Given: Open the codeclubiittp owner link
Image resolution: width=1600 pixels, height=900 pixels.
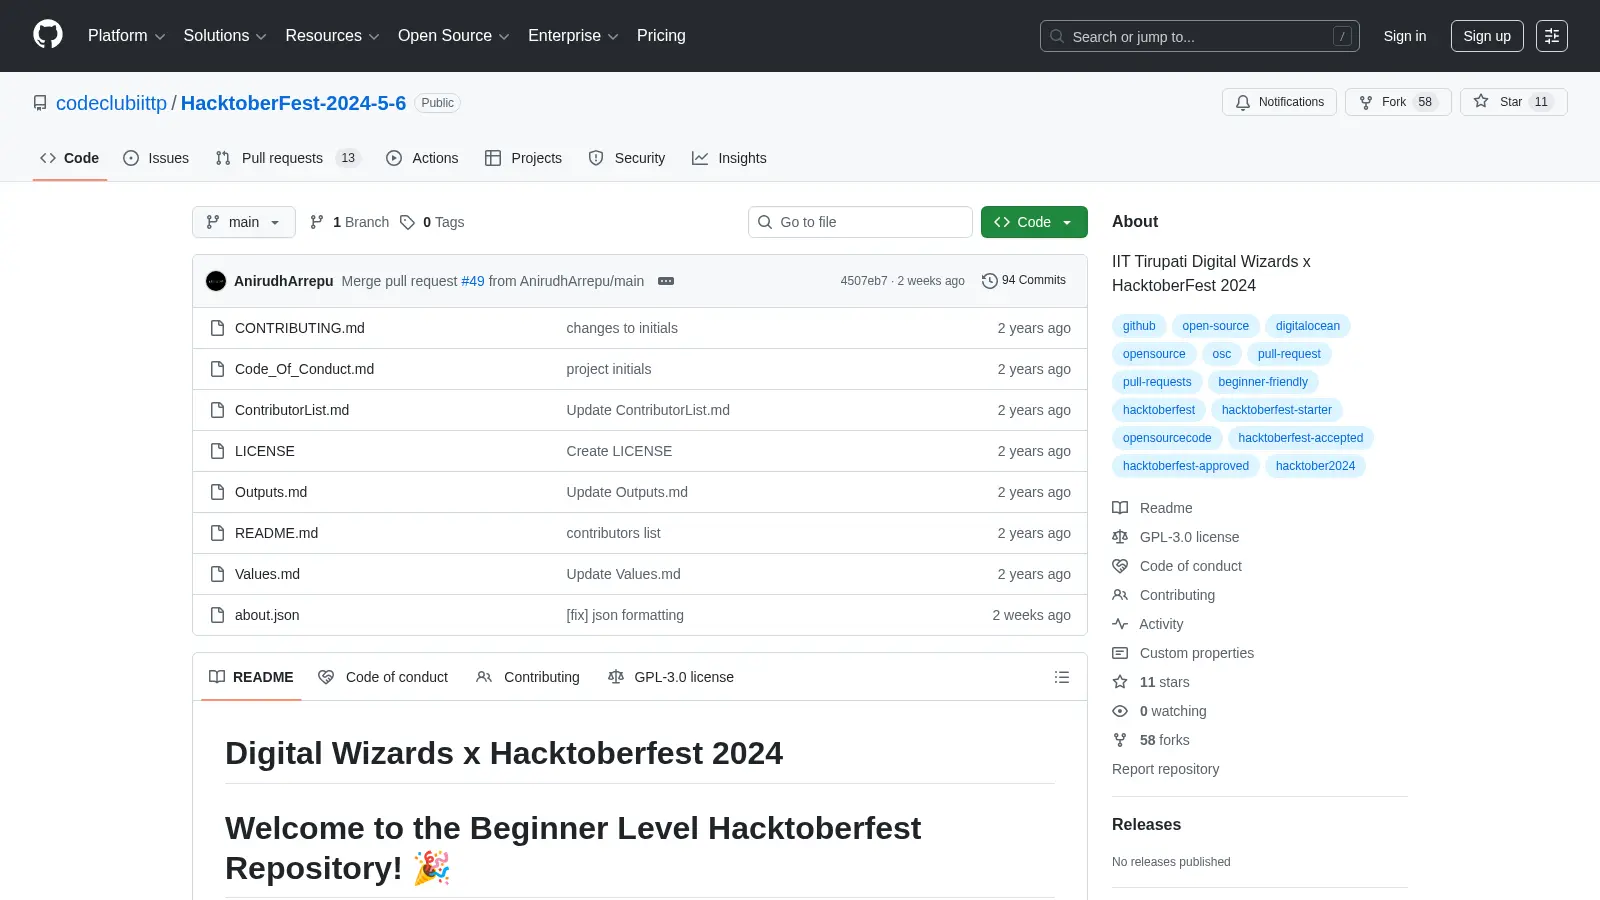Looking at the screenshot, I should tap(111, 103).
